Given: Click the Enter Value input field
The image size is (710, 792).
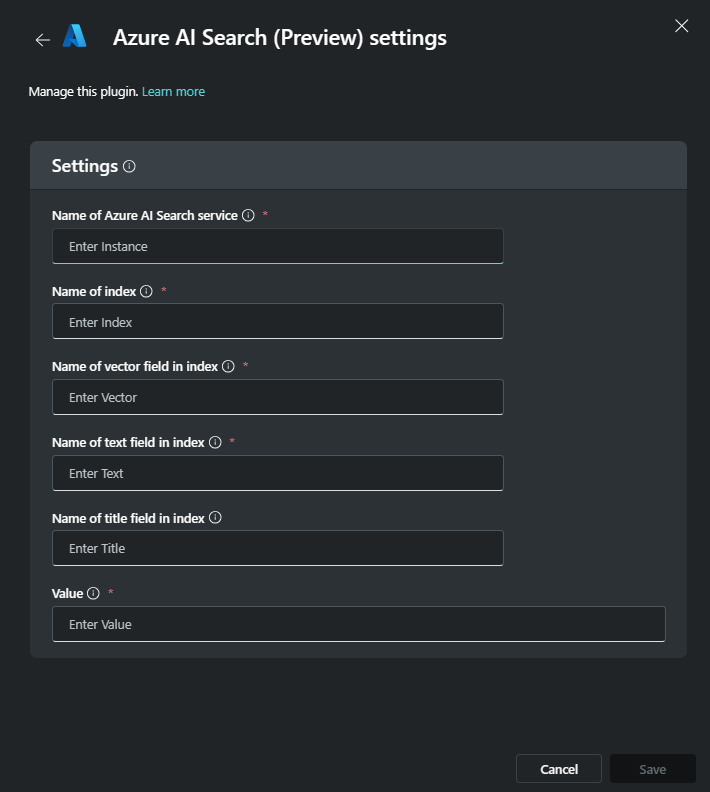Looking at the screenshot, I should [x=358, y=624].
